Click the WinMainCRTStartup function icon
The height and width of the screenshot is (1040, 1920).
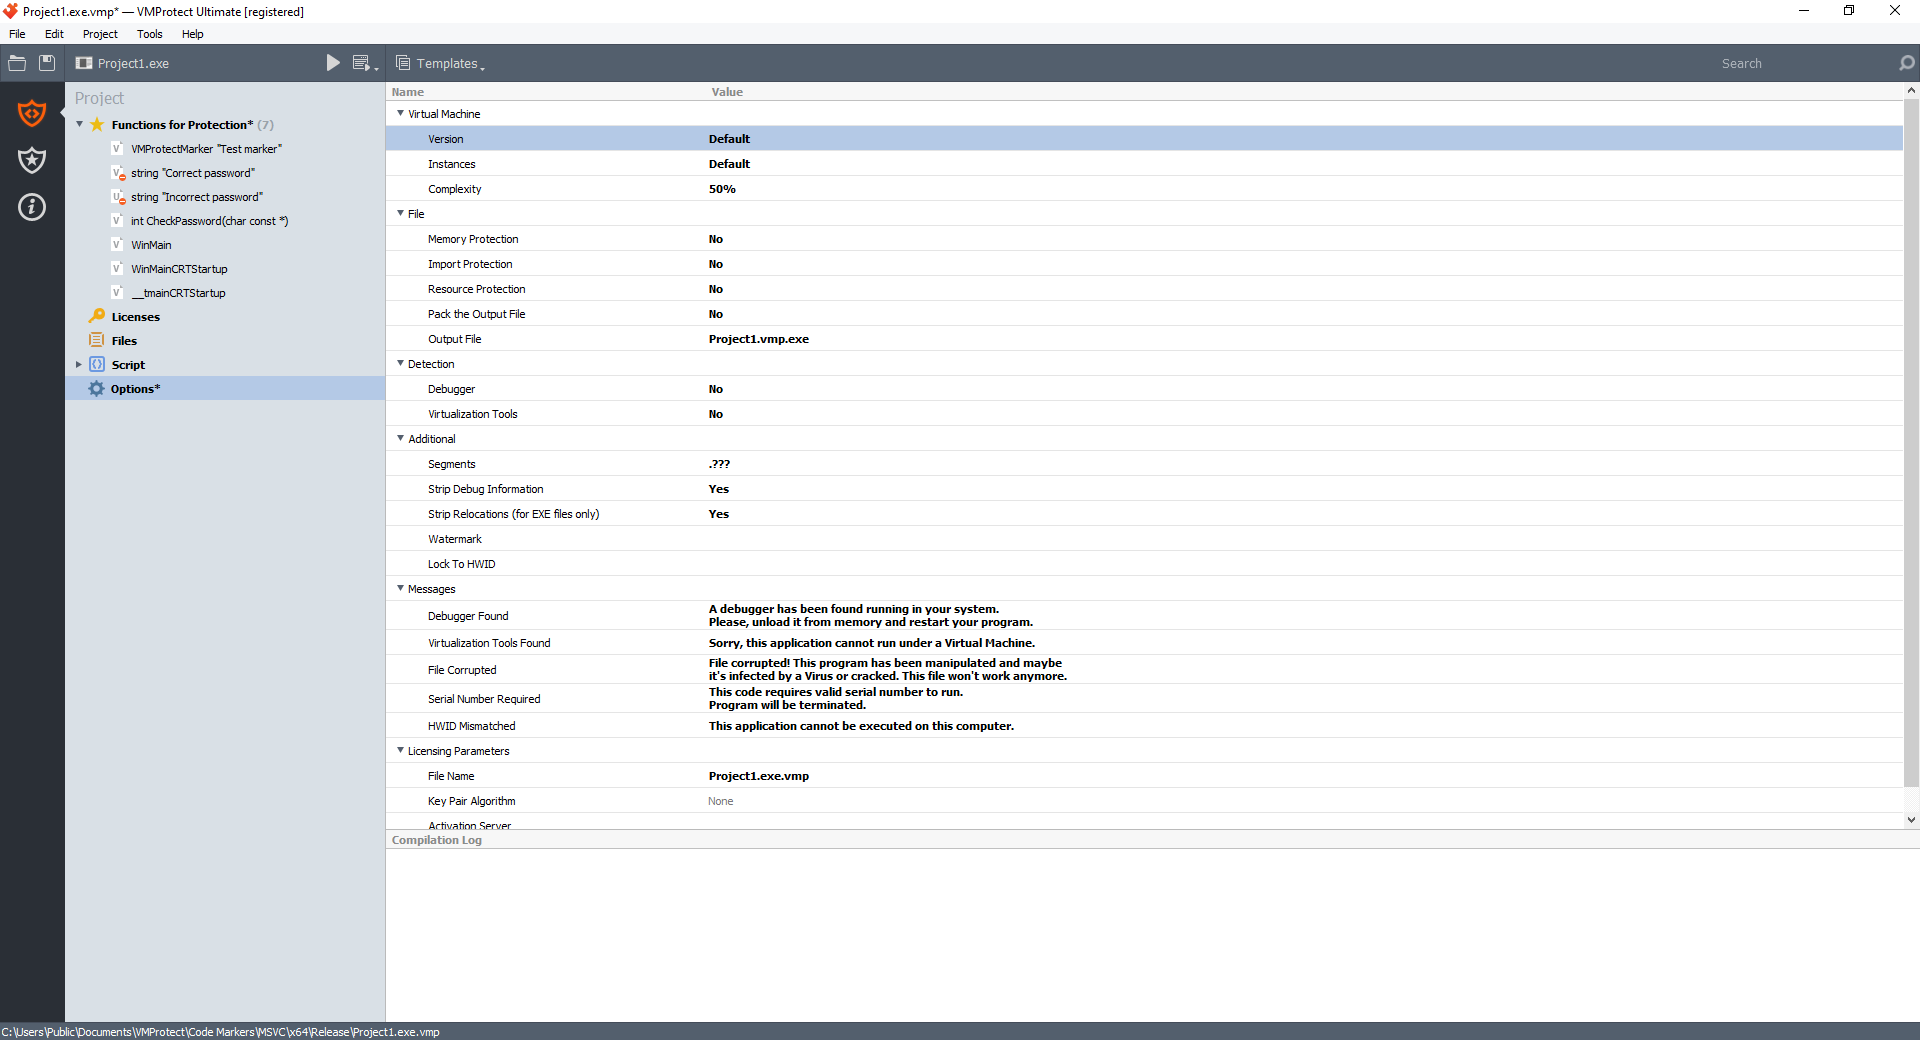click(x=117, y=268)
